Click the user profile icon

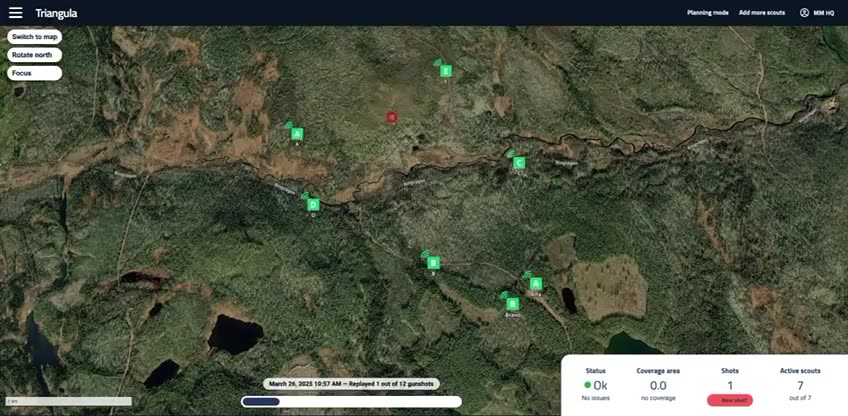tap(804, 12)
